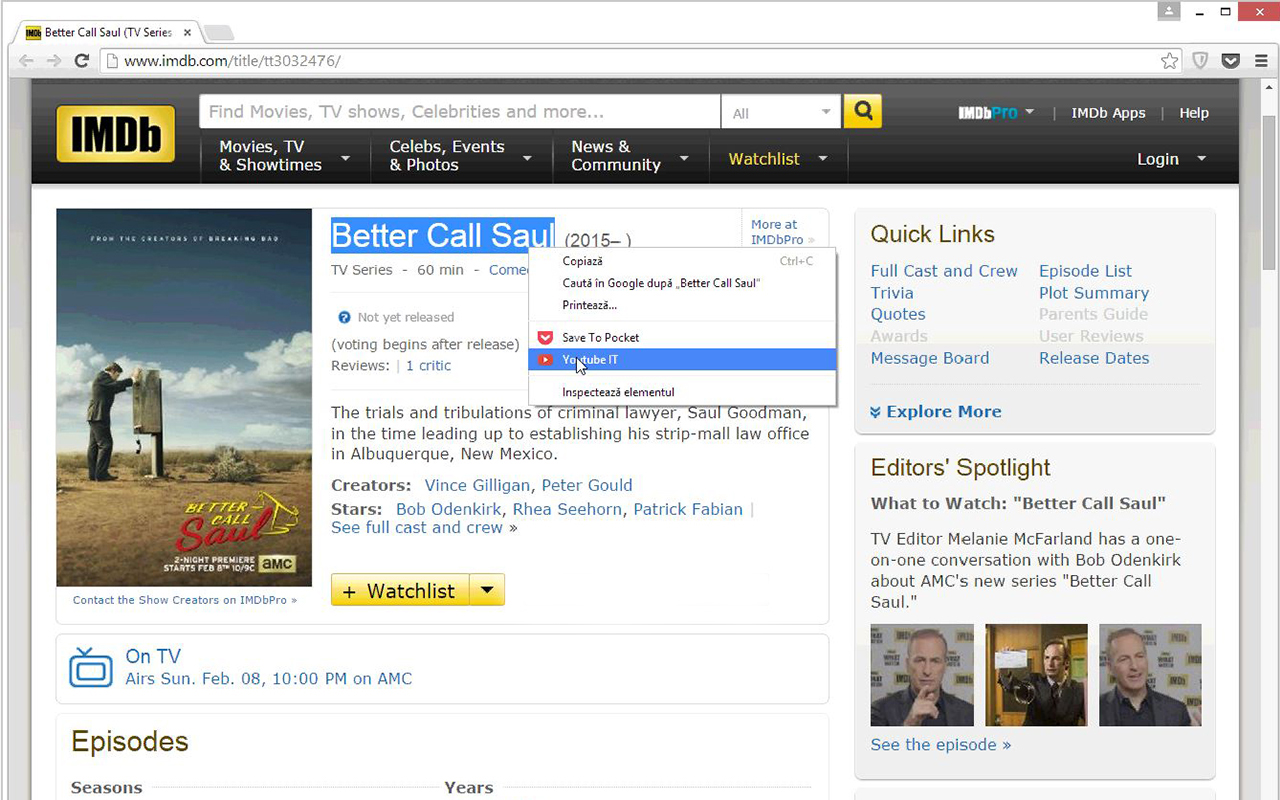Focus the Find Movies, TV shows search field
This screenshot has height=800, width=1280.
tap(460, 112)
